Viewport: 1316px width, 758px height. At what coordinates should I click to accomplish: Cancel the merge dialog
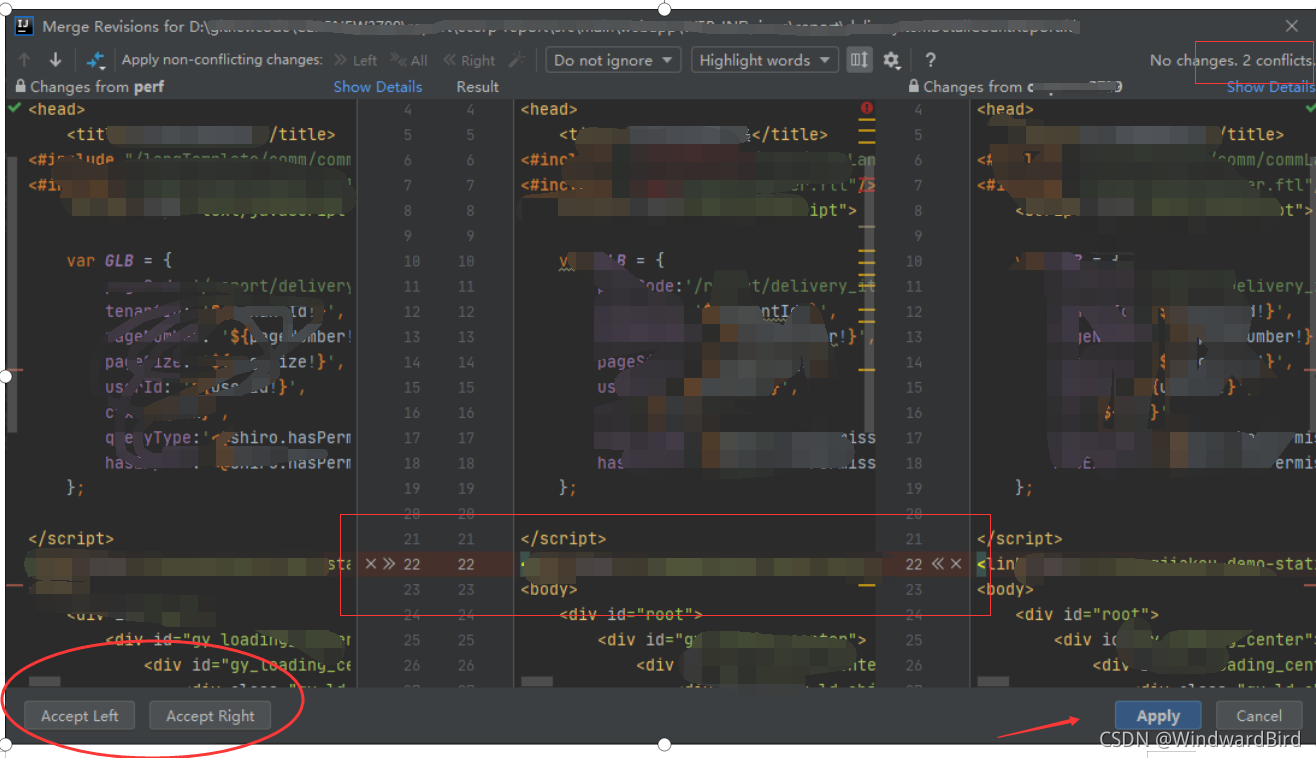point(1259,715)
